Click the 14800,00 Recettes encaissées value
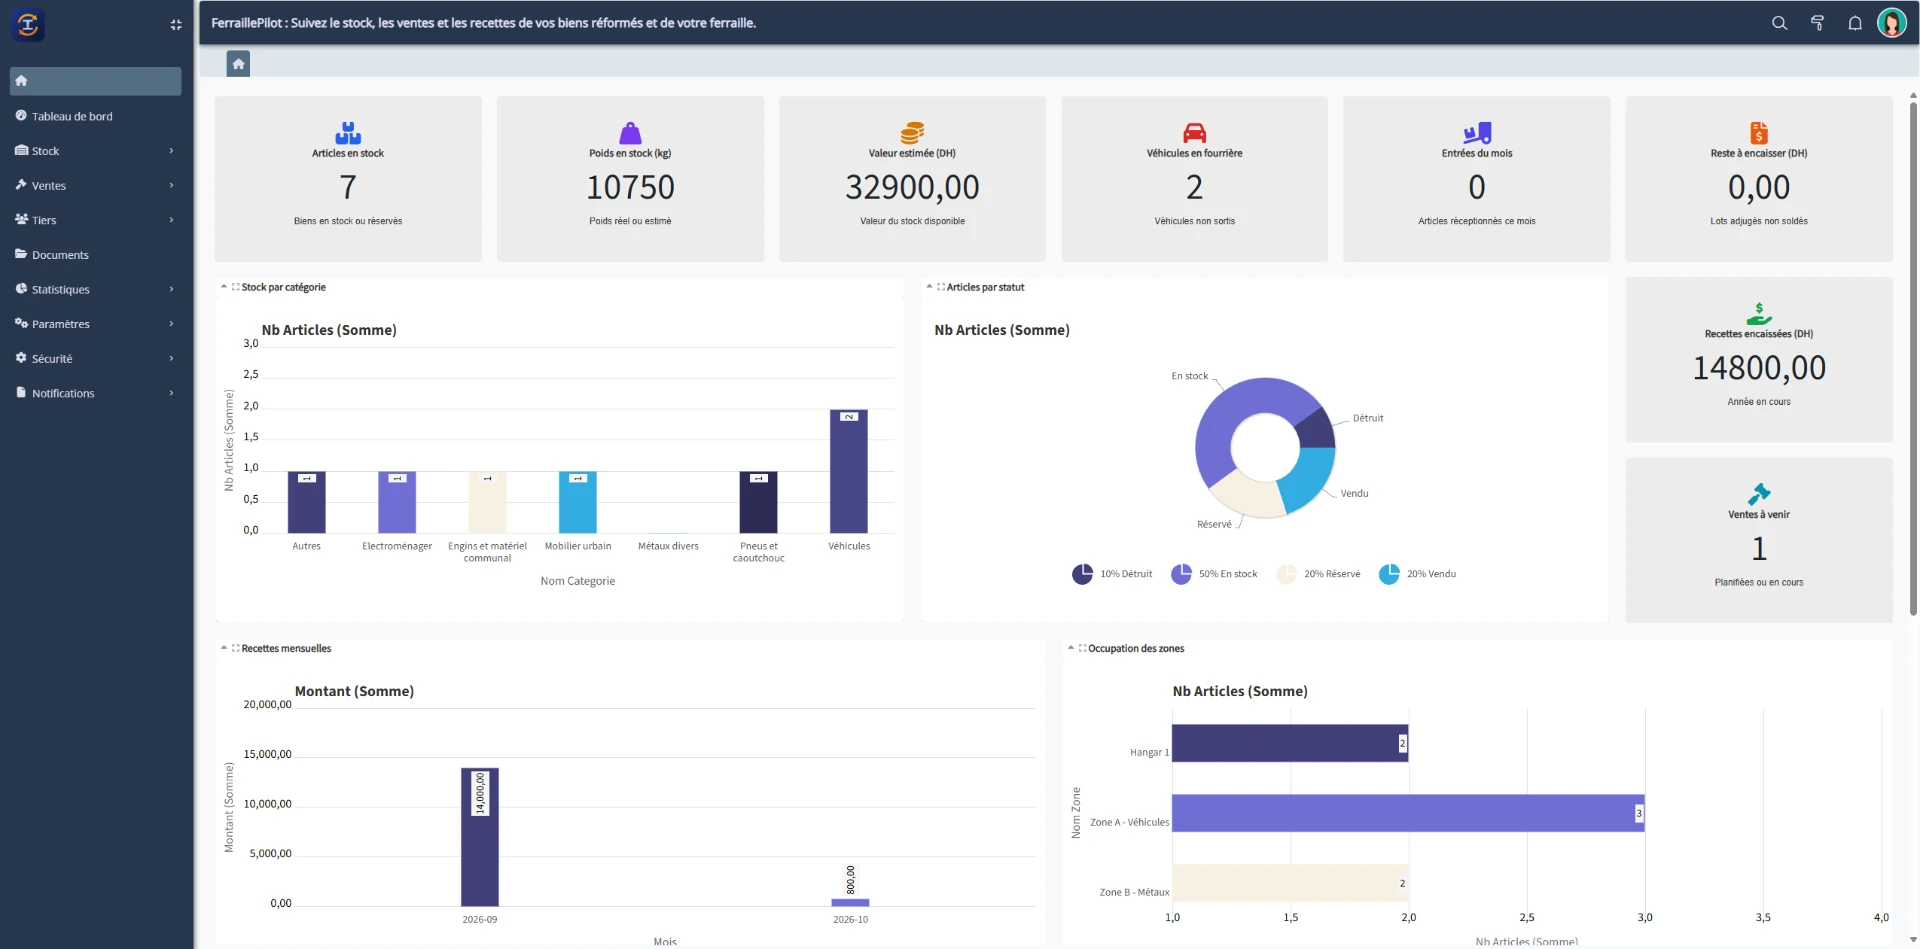Image resolution: width=1920 pixels, height=949 pixels. pos(1759,368)
